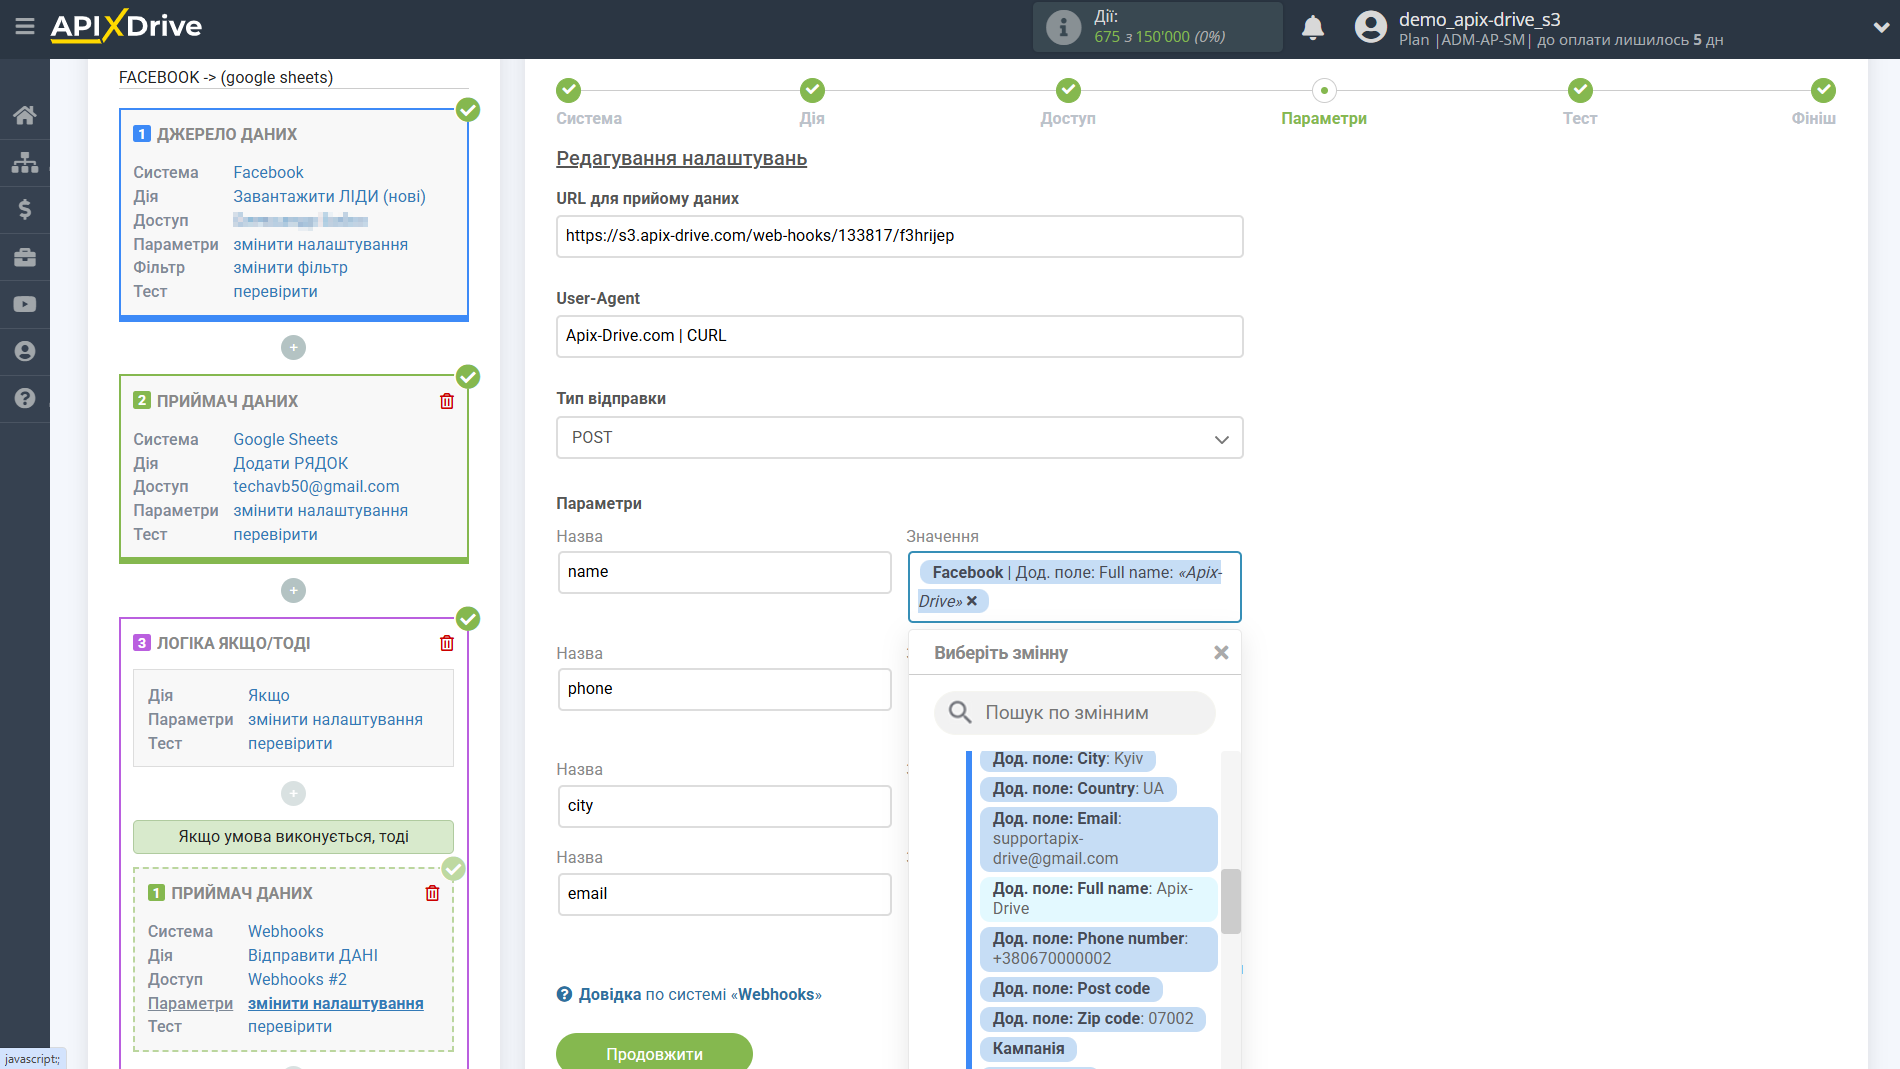Click Якщо умова виконується, тоді bar

[x=293, y=837]
